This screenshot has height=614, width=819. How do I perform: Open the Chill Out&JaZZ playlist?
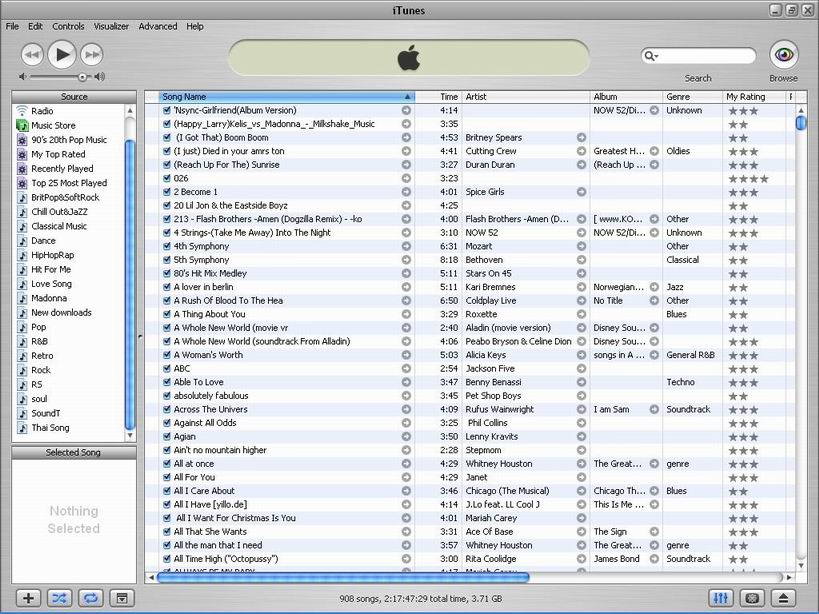coord(59,211)
